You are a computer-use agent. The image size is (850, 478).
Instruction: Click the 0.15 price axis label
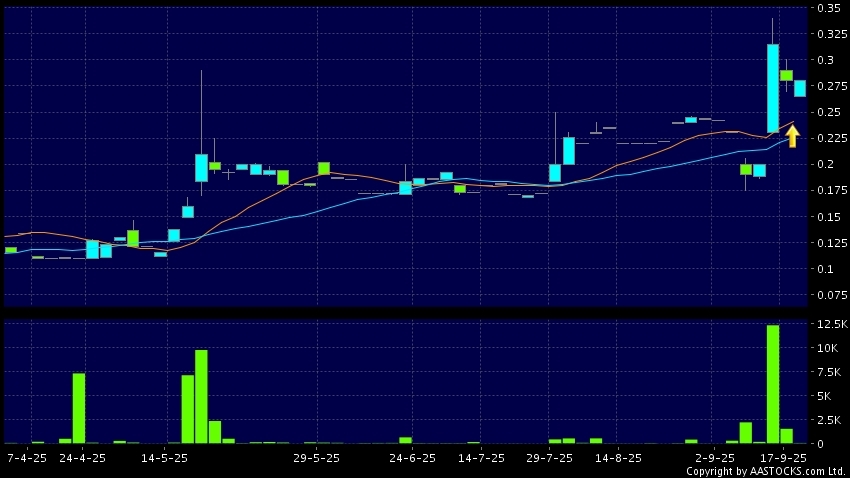(x=829, y=217)
